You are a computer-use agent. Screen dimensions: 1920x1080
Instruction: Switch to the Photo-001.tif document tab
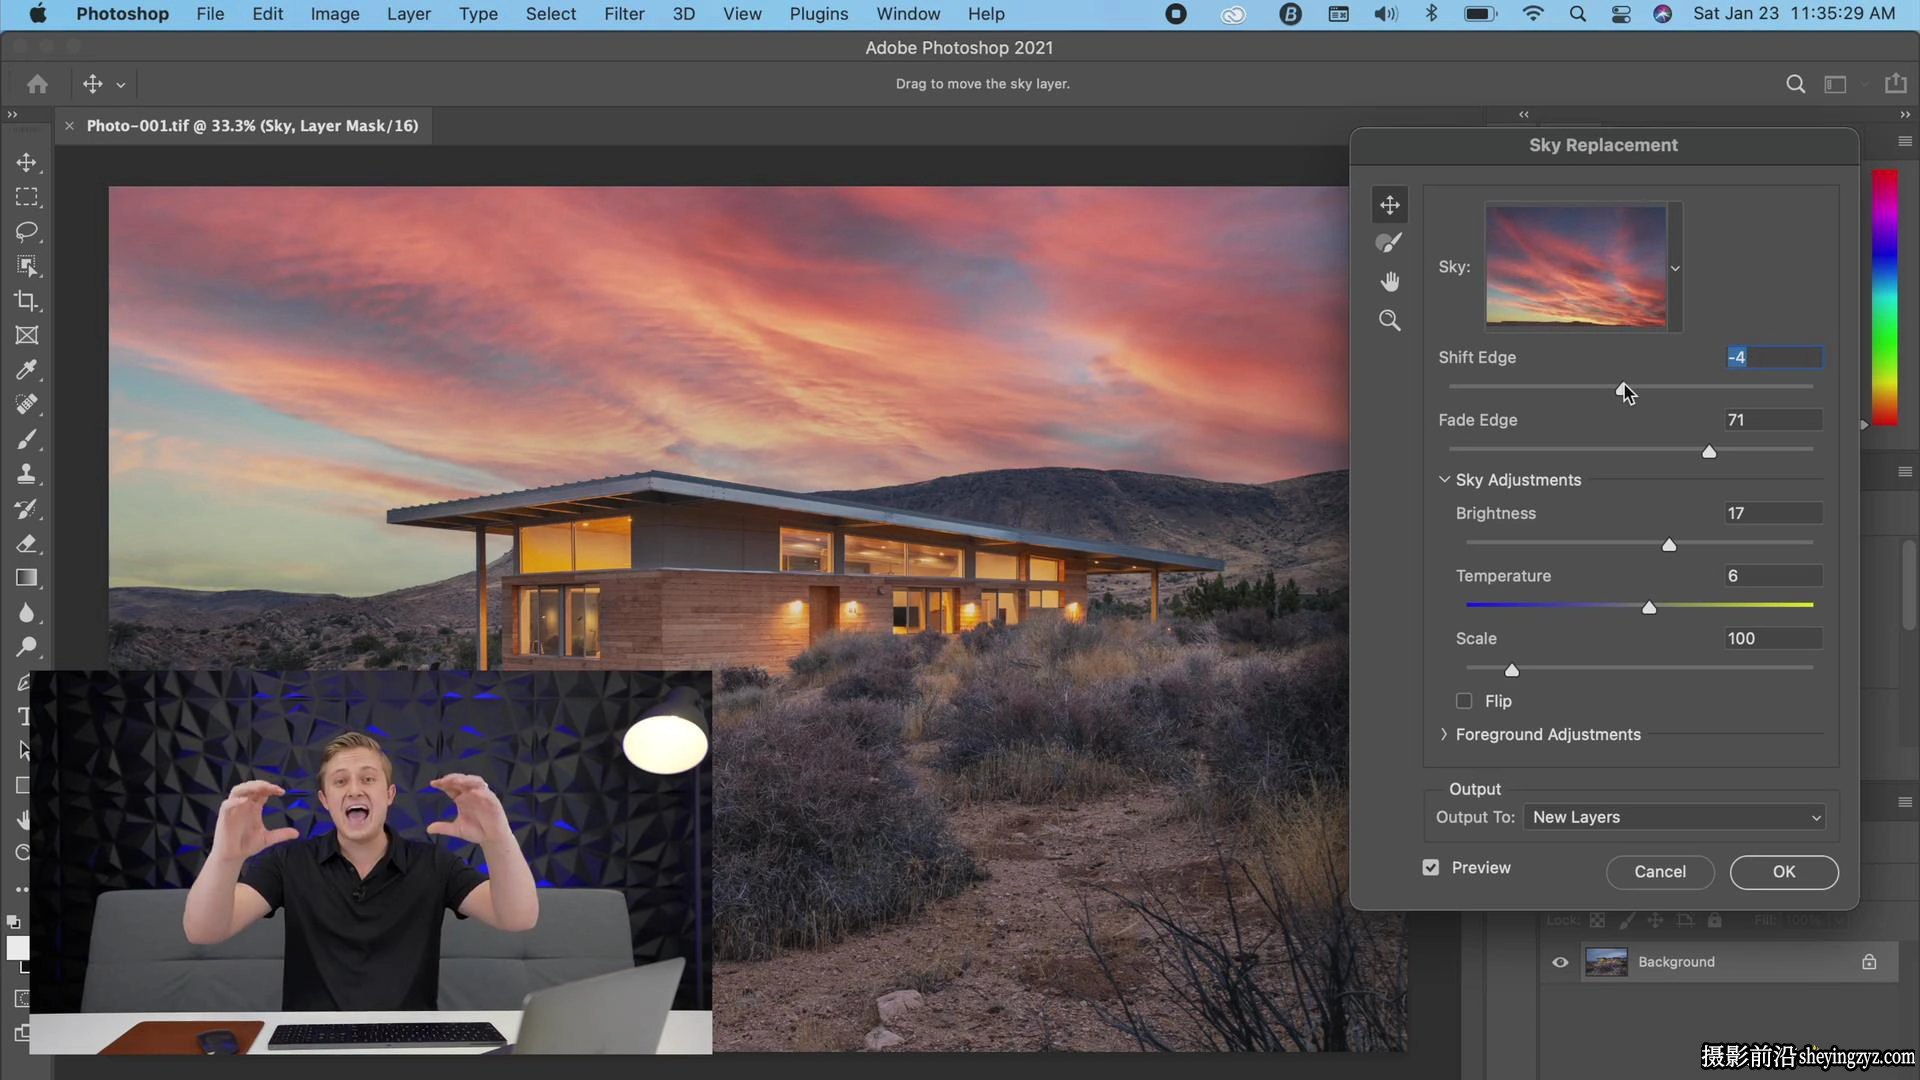(252, 126)
